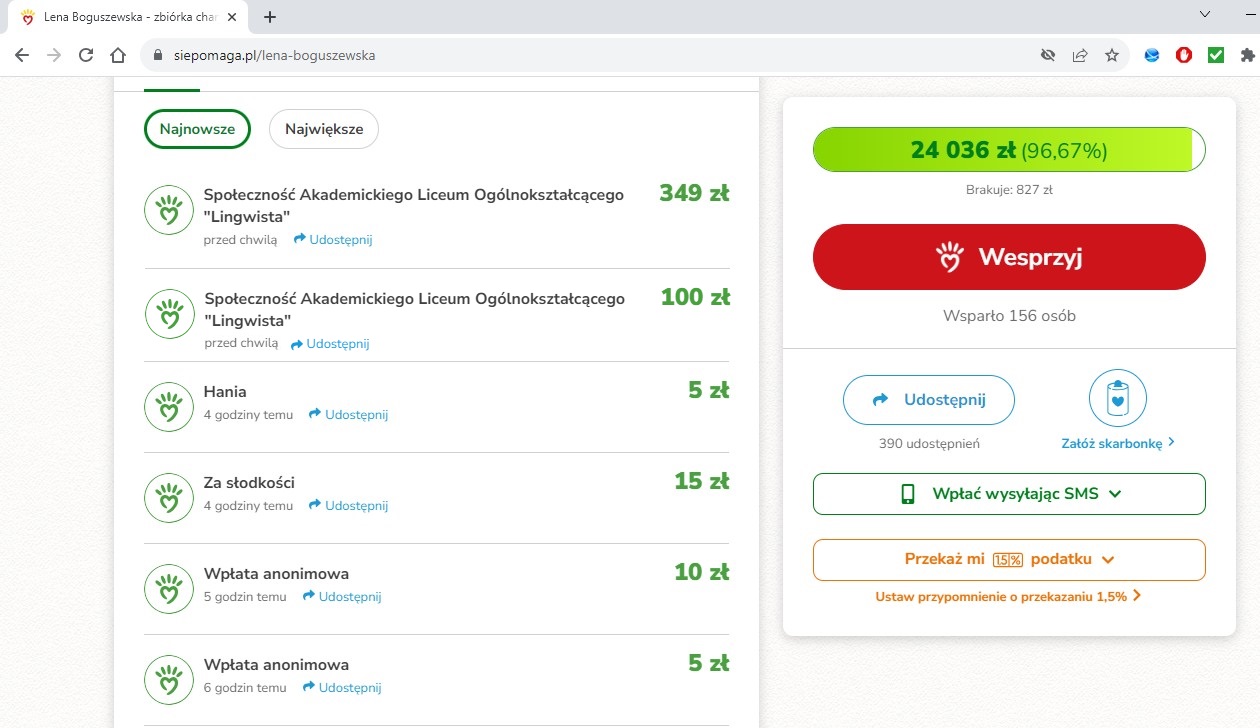The height and width of the screenshot is (728, 1260).
Task: Click the 390 udostępnień count
Action: tap(929, 443)
